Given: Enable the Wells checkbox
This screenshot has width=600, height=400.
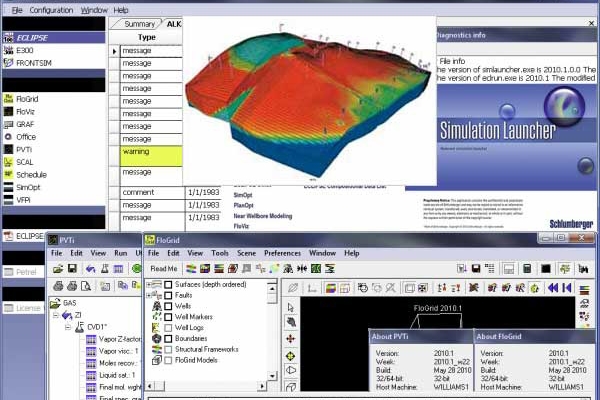Looking at the screenshot, I should 168,306.
